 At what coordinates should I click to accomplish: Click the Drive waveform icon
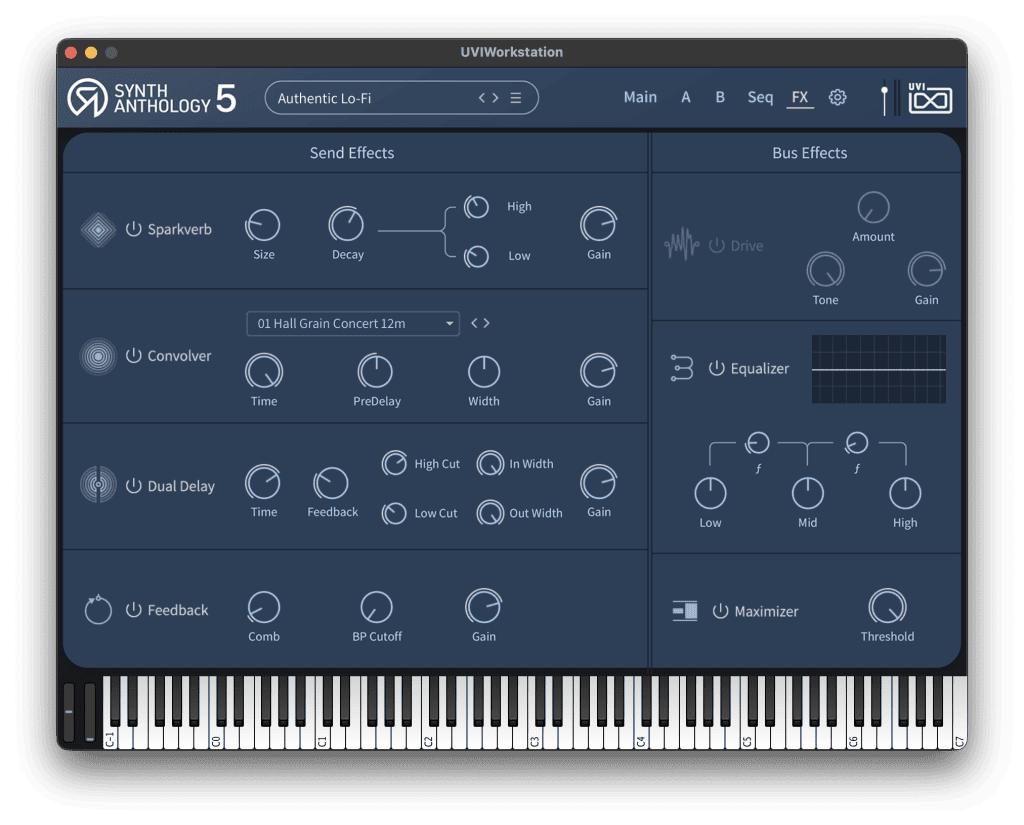pyautogui.click(x=682, y=244)
